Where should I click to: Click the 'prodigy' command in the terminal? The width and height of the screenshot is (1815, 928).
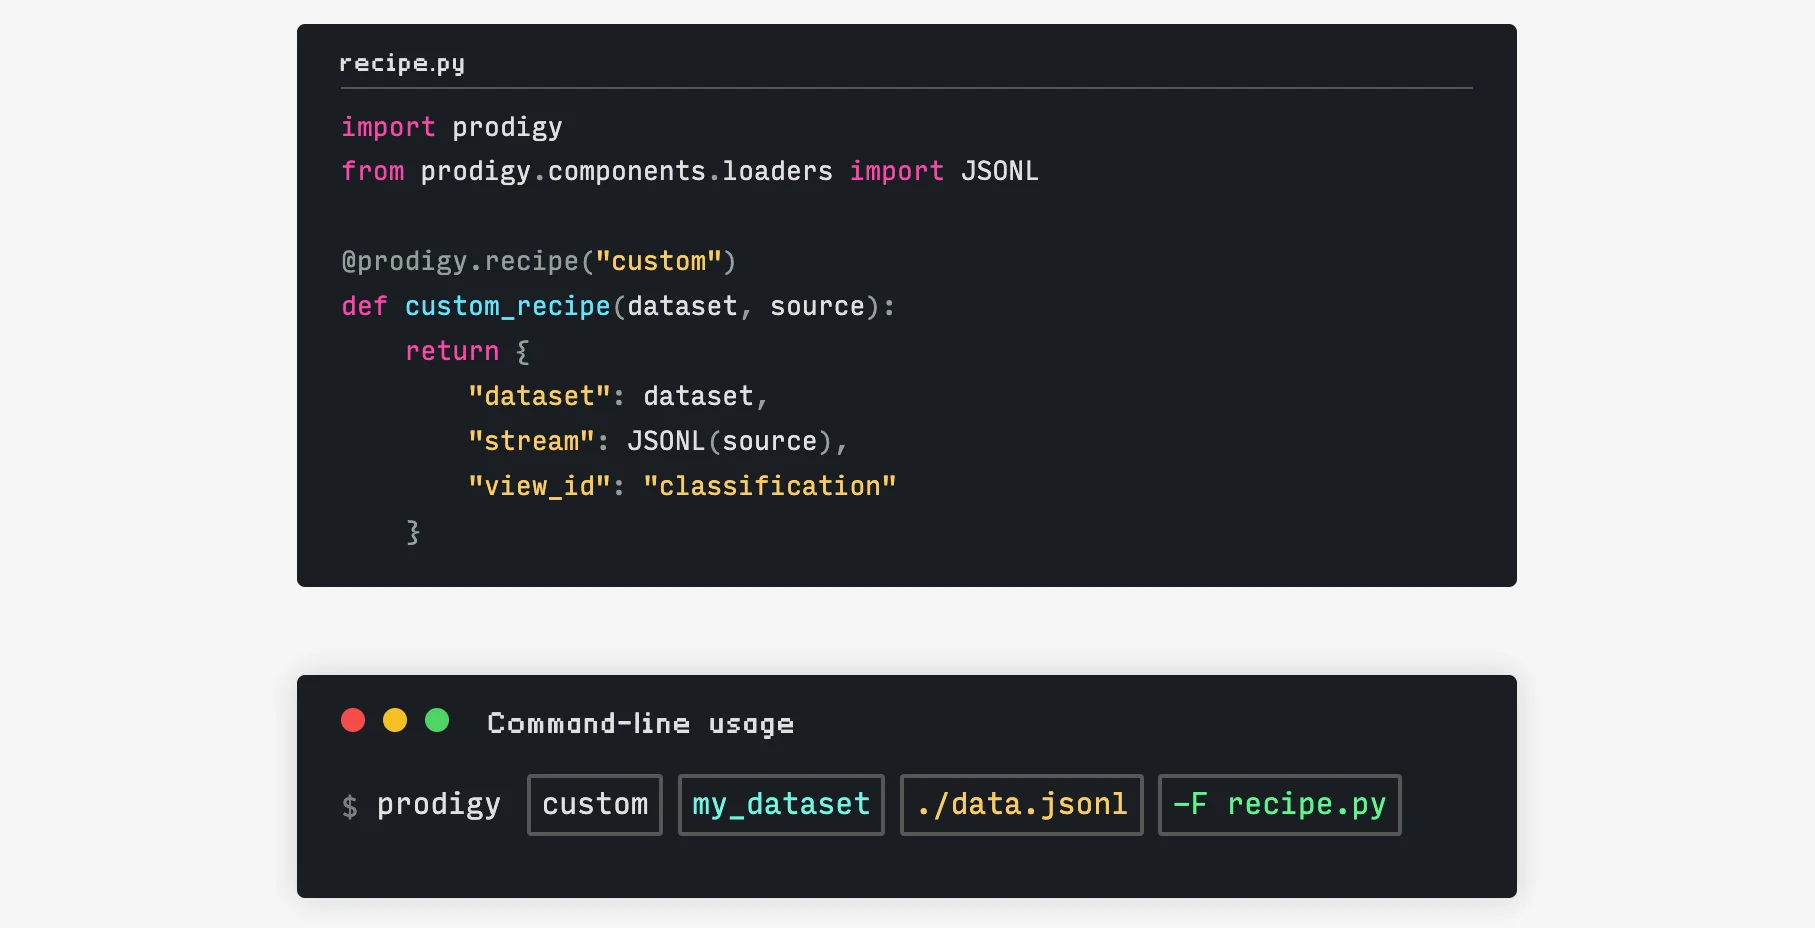click(439, 805)
